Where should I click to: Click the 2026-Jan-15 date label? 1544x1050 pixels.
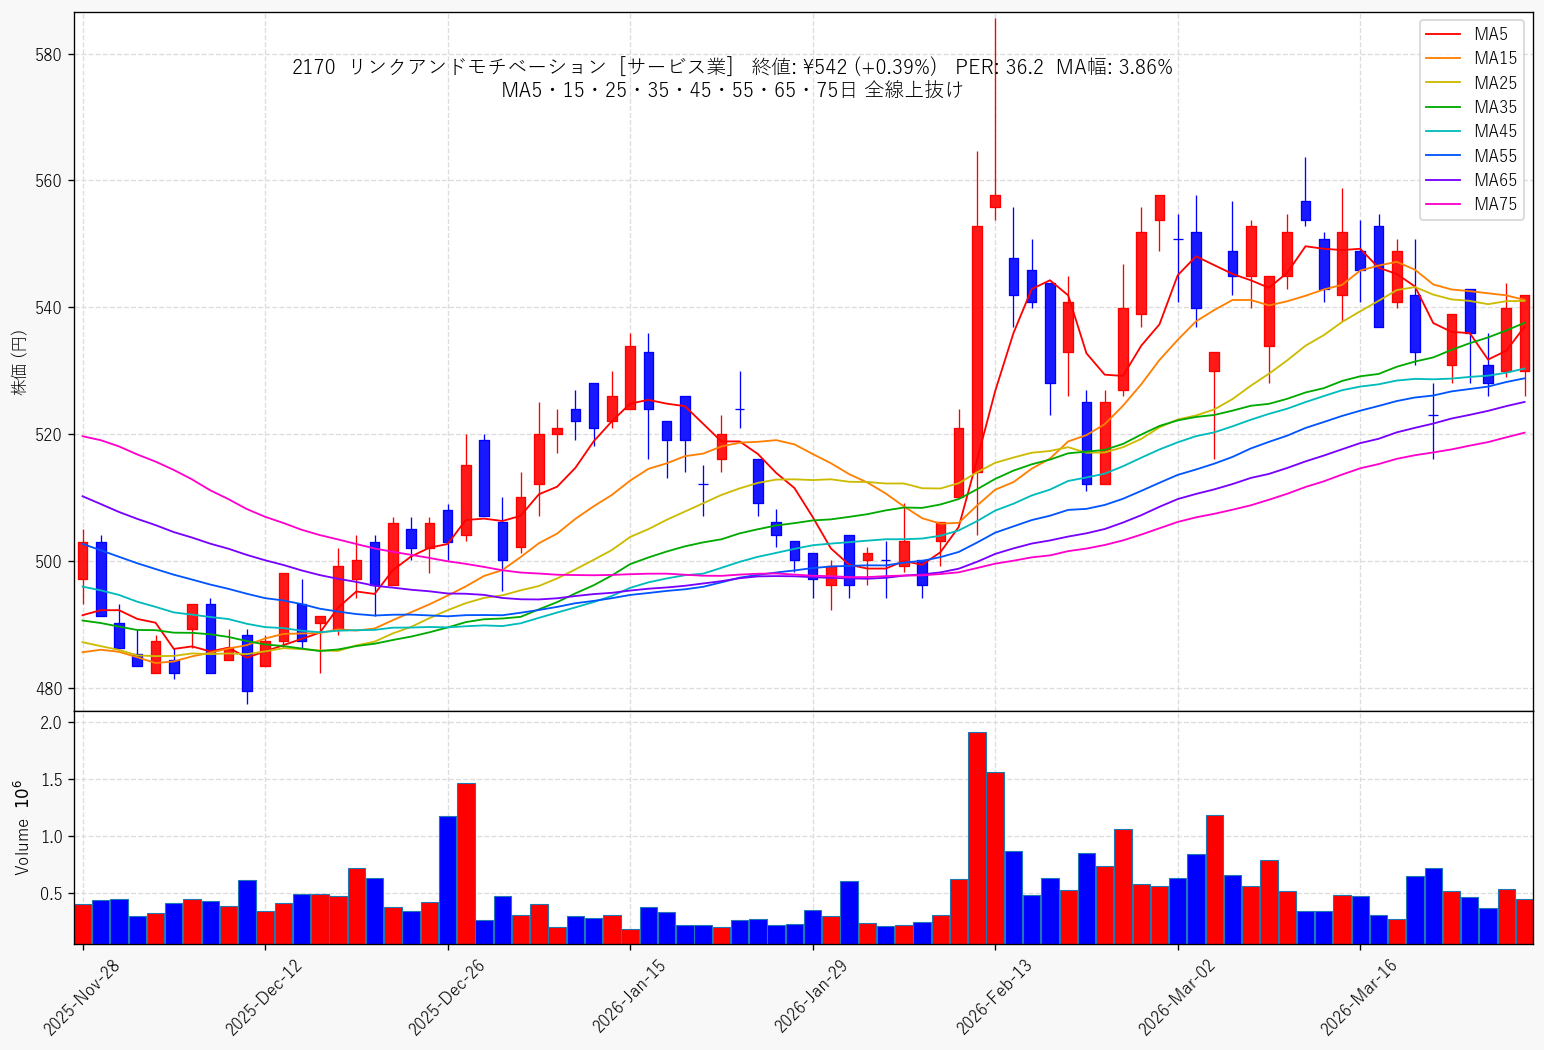coord(629,997)
